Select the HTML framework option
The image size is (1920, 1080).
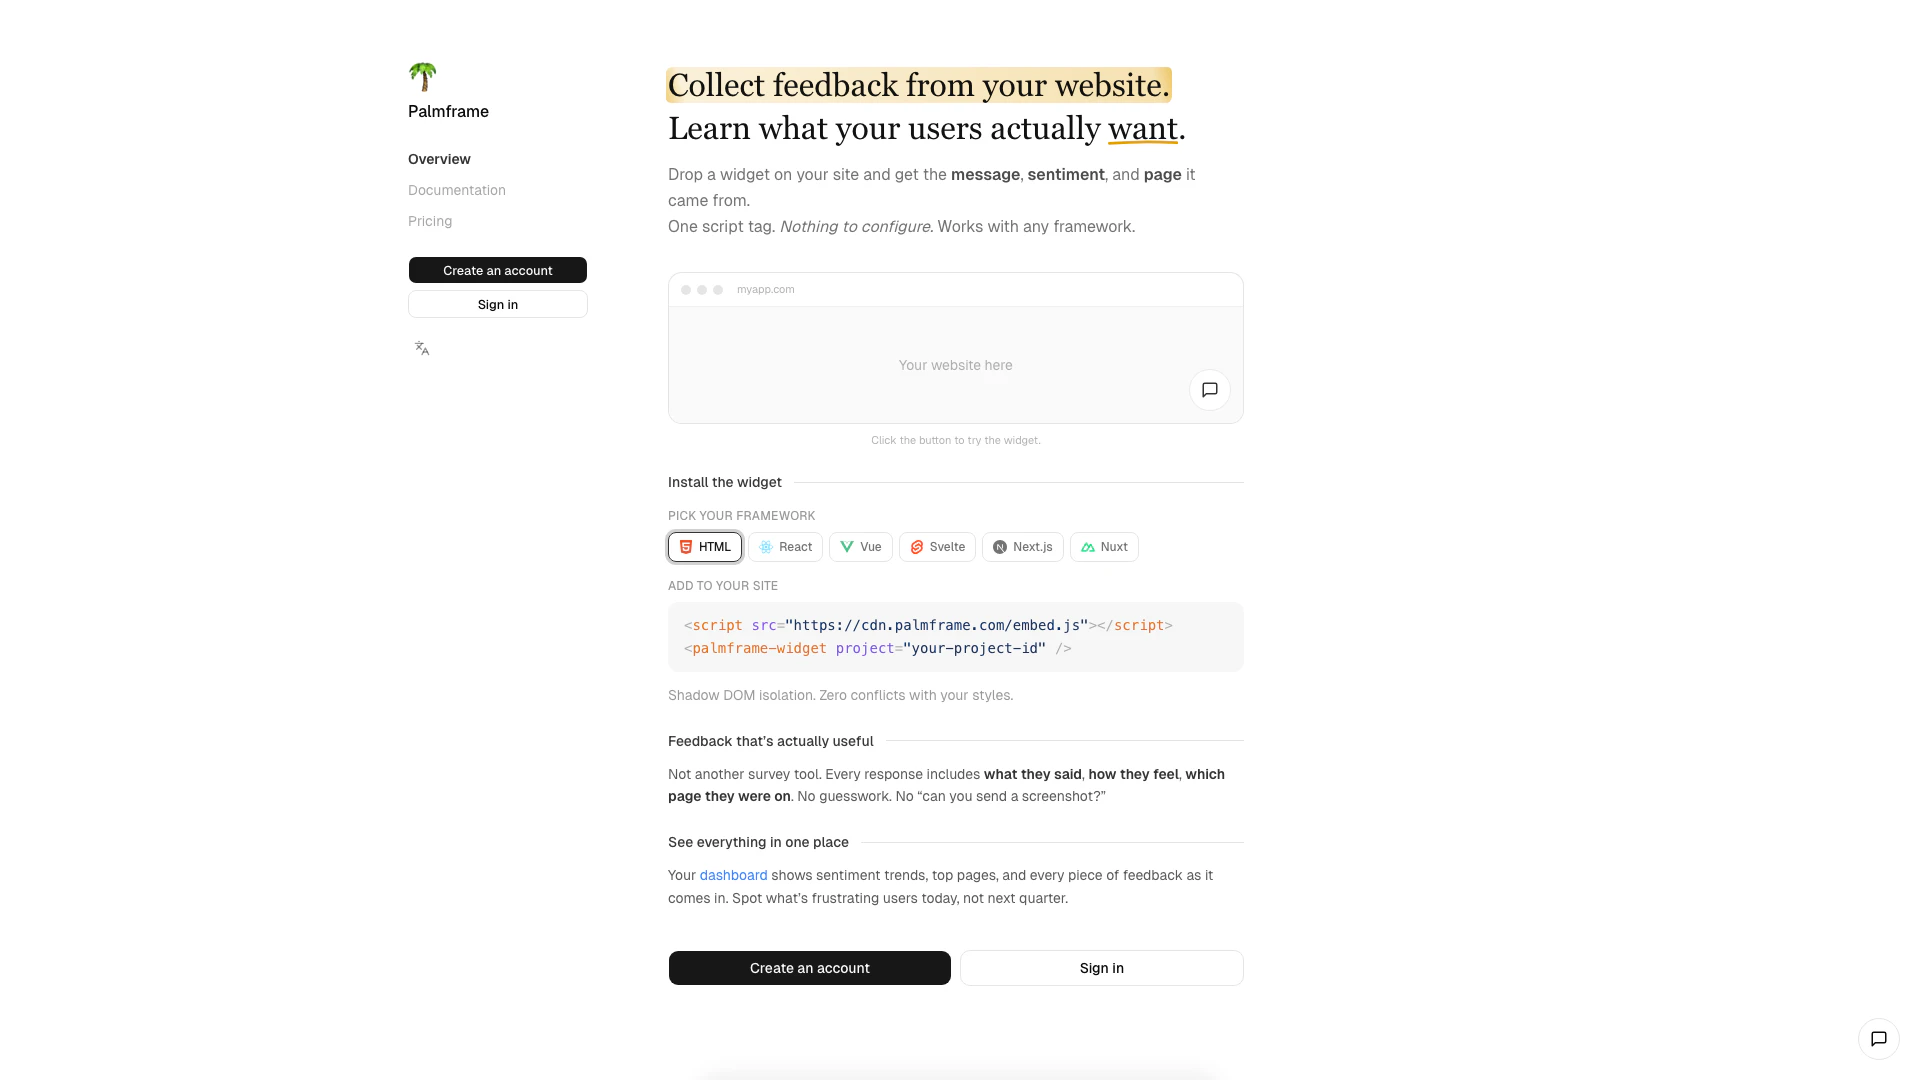click(x=705, y=547)
